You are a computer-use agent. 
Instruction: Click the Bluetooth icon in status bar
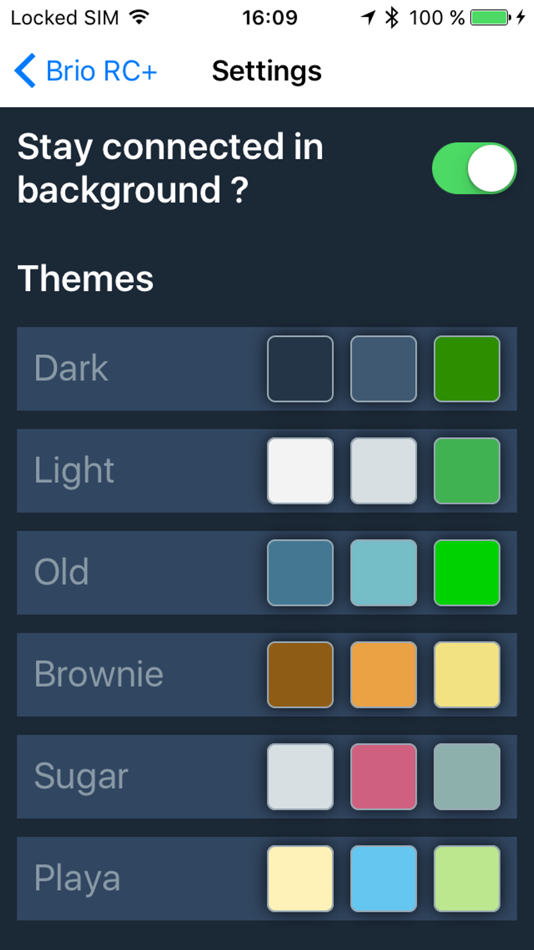pyautogui.click(x=392, y=17)
